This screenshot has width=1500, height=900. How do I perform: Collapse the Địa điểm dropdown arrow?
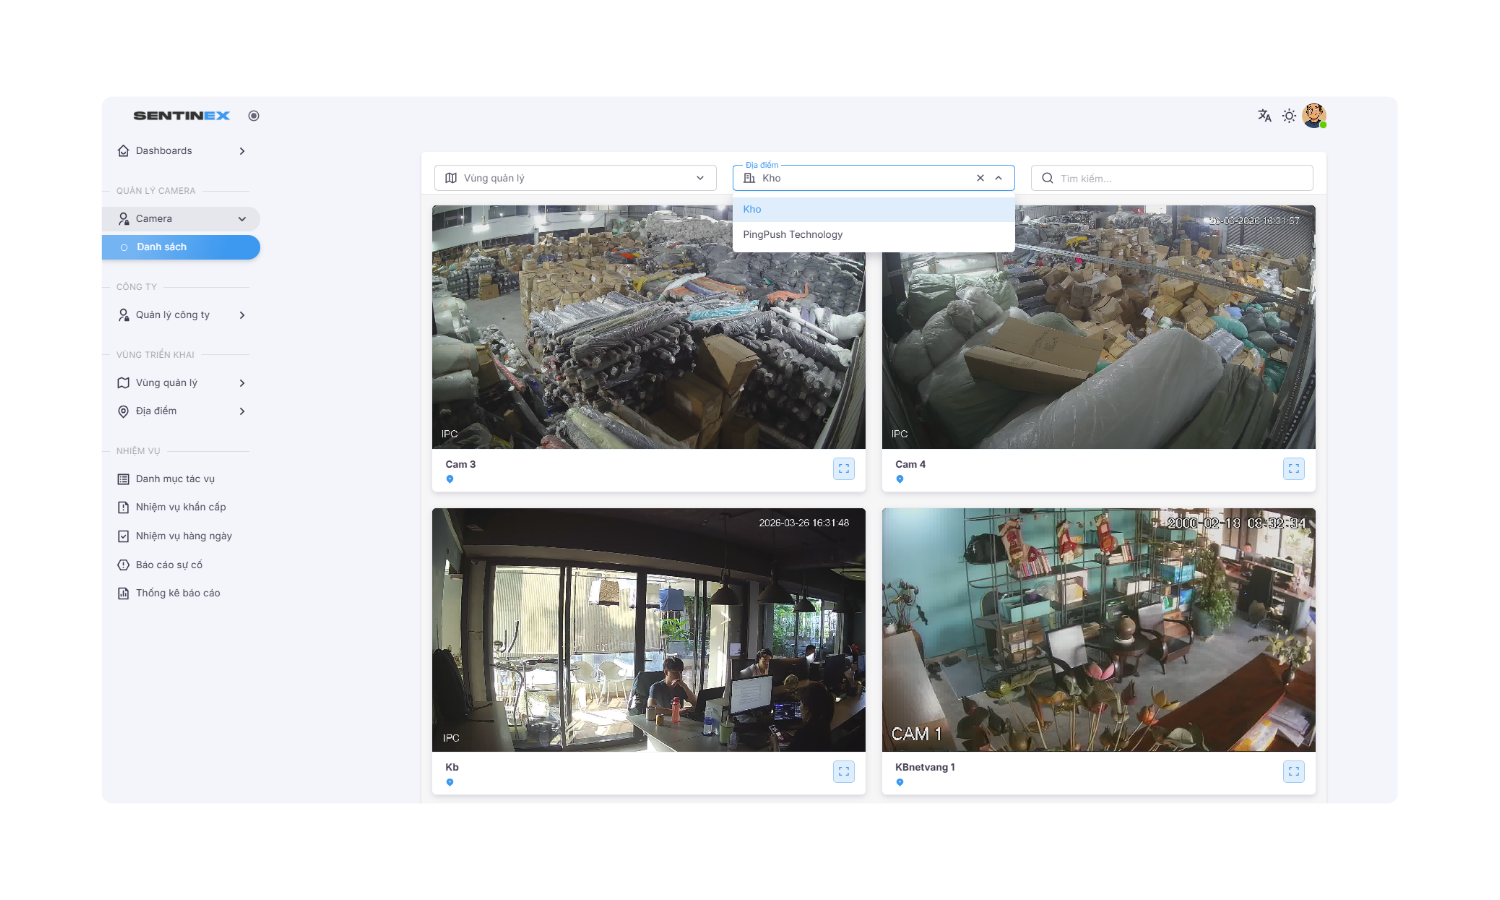[998, 178]
